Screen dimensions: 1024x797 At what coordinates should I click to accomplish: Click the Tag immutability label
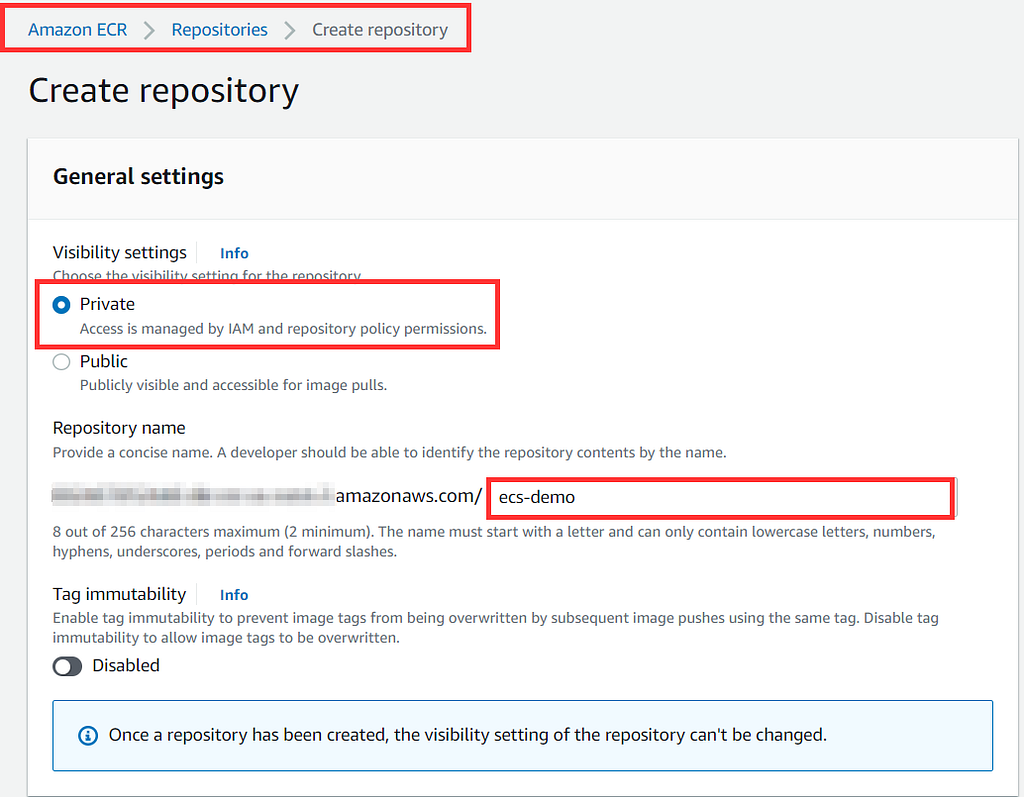120,594
